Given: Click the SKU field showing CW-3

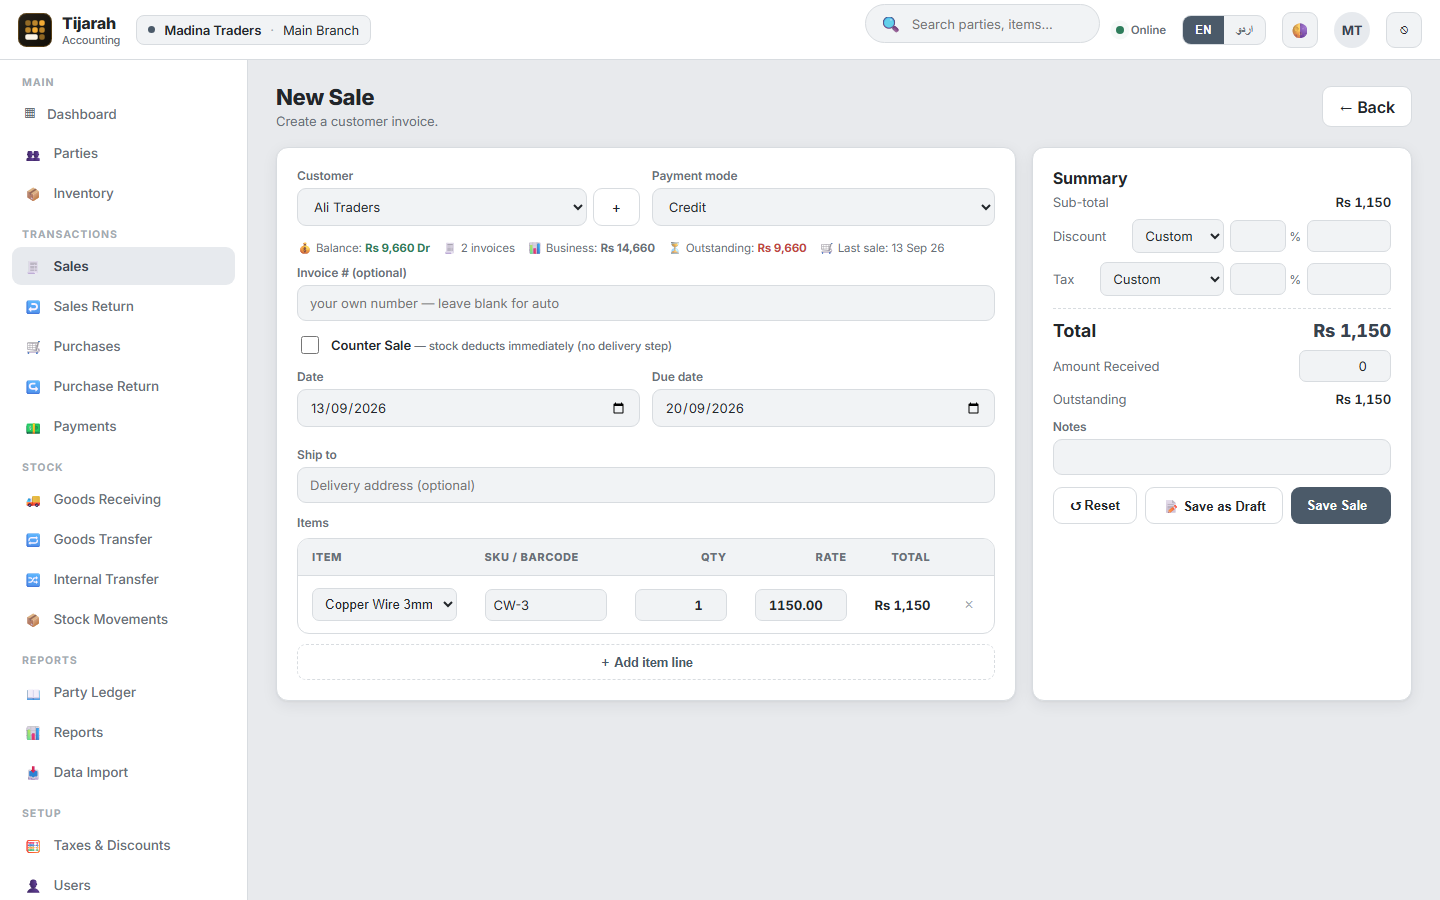Looking at the screenshot, I should click(x=546, y=605).
